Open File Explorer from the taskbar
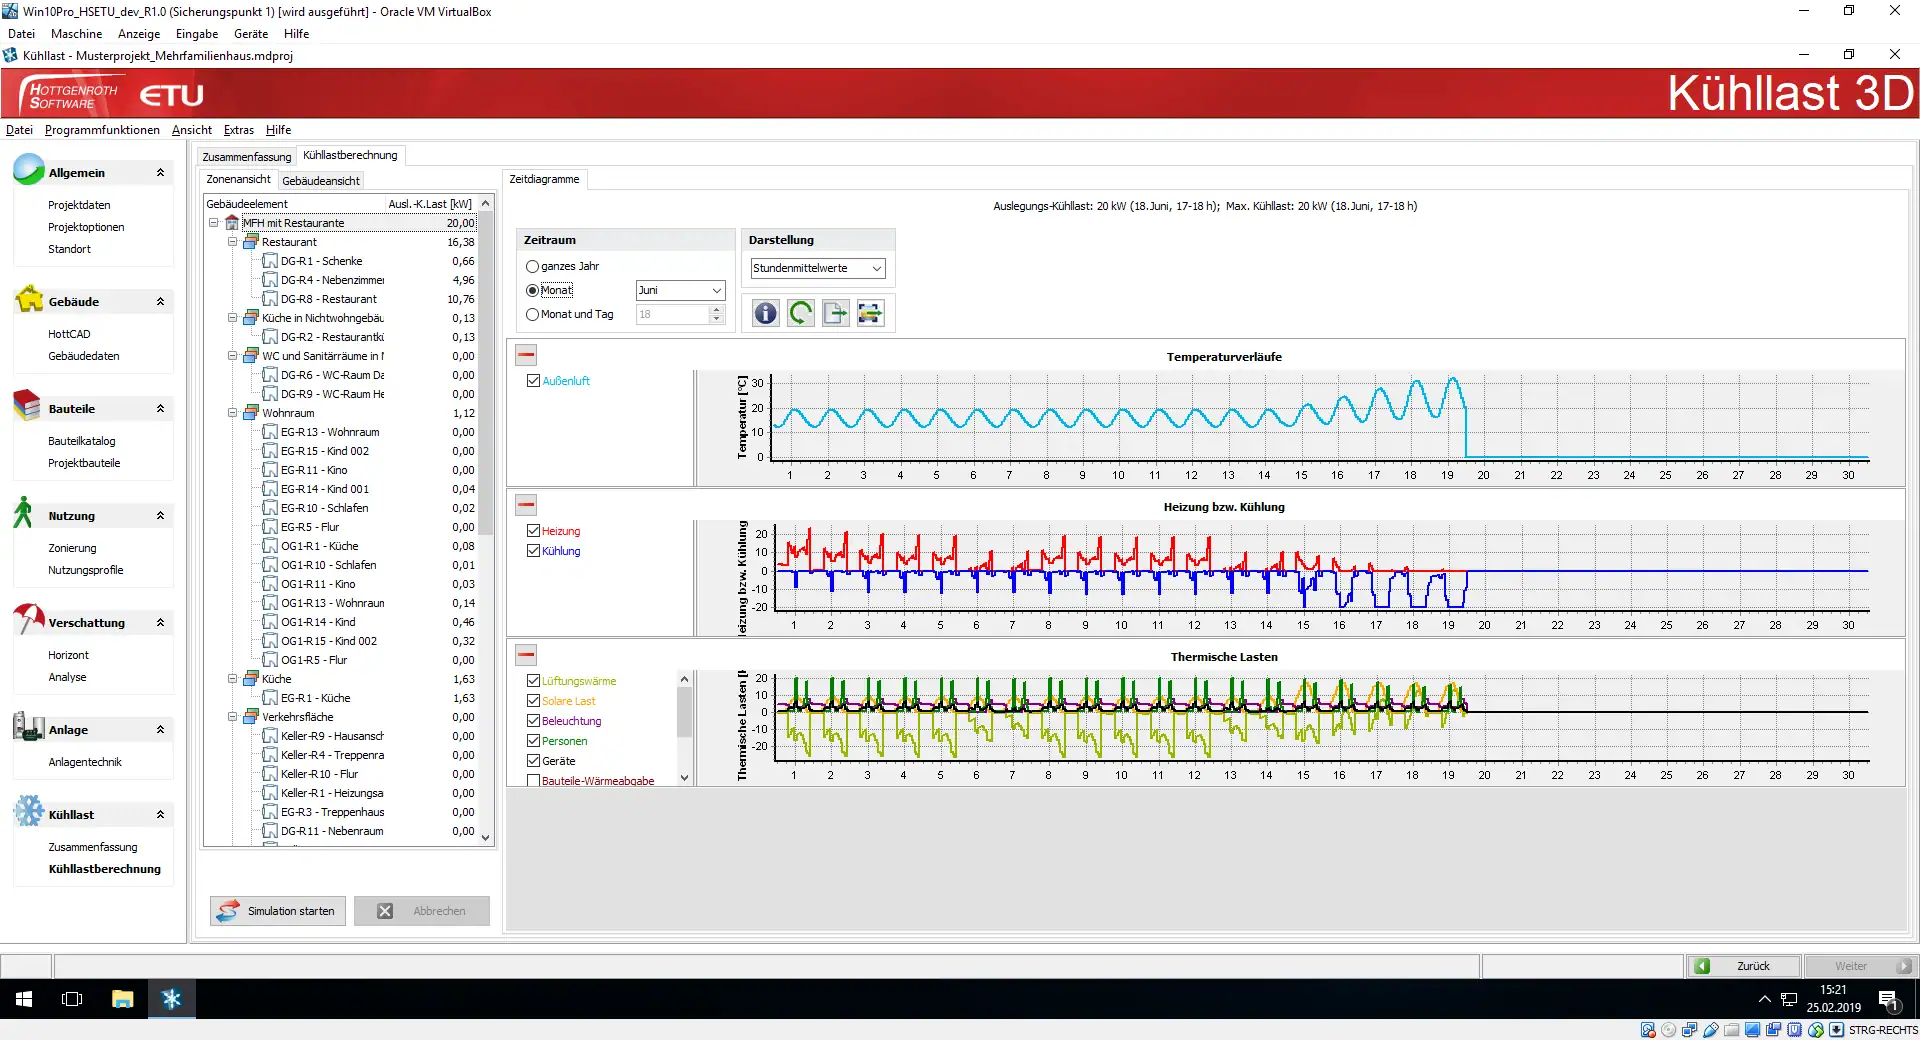This screenshot has width=1920, height=1040. click(x=122, y=998)
